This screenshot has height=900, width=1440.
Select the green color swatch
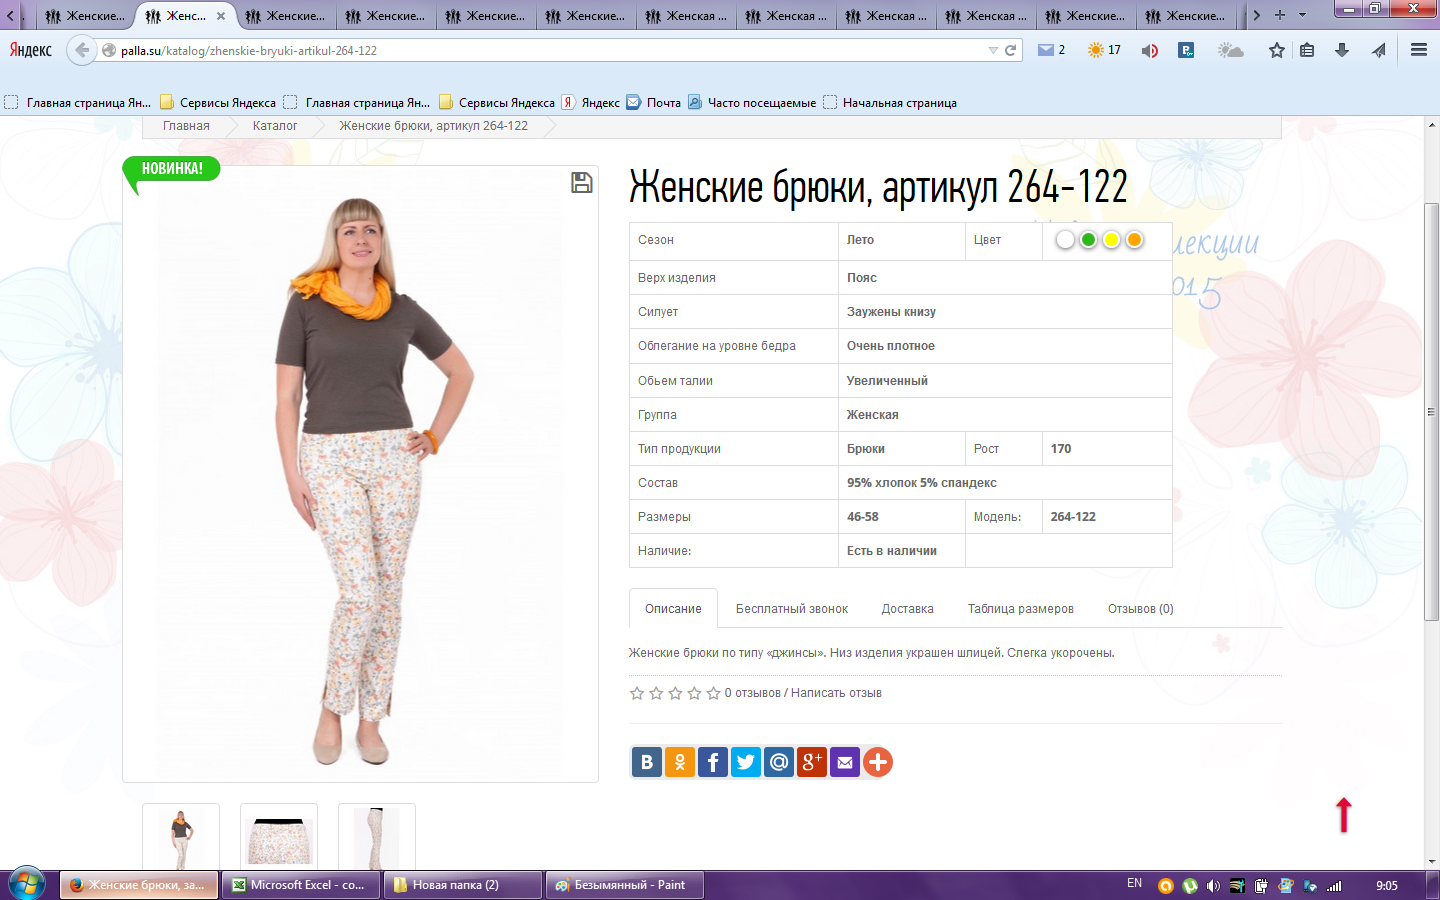1088,240
